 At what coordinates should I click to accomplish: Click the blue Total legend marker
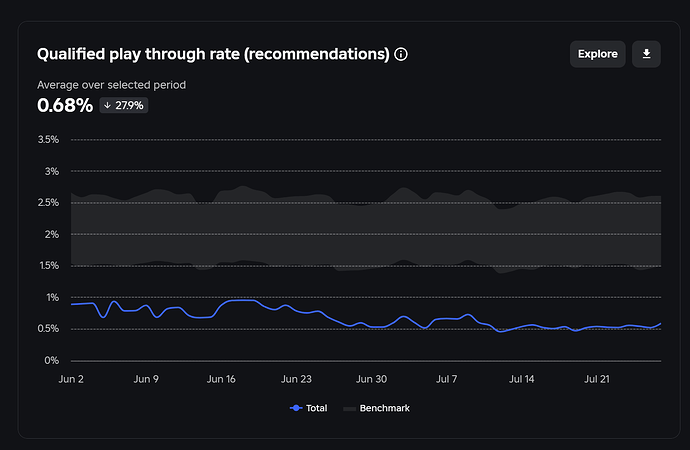[296, 408]
